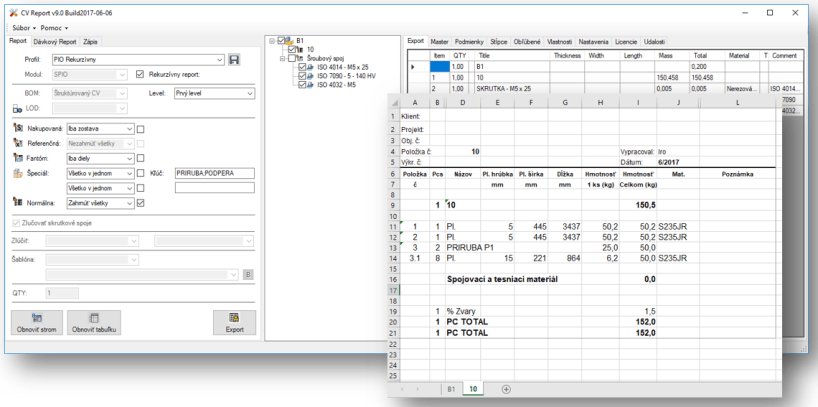This screenshot has height=407, width=818.
Task: Collapse the Šroubový spoj tree node
Action: 281,59
